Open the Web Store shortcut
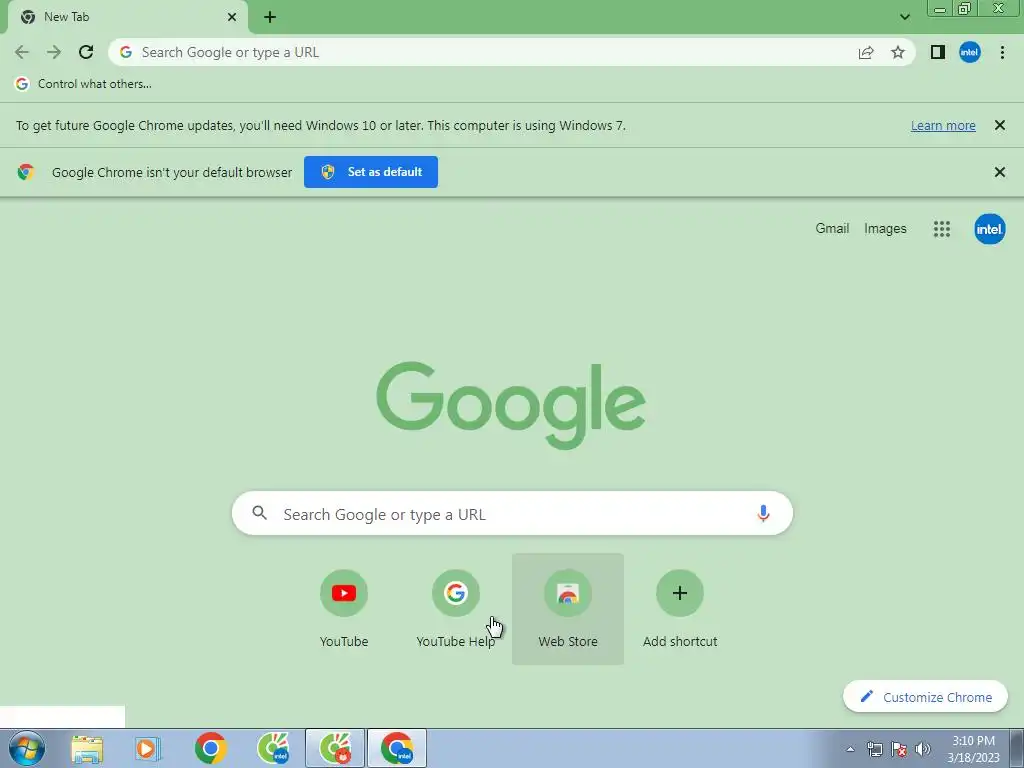 click(x=568, y=609)
